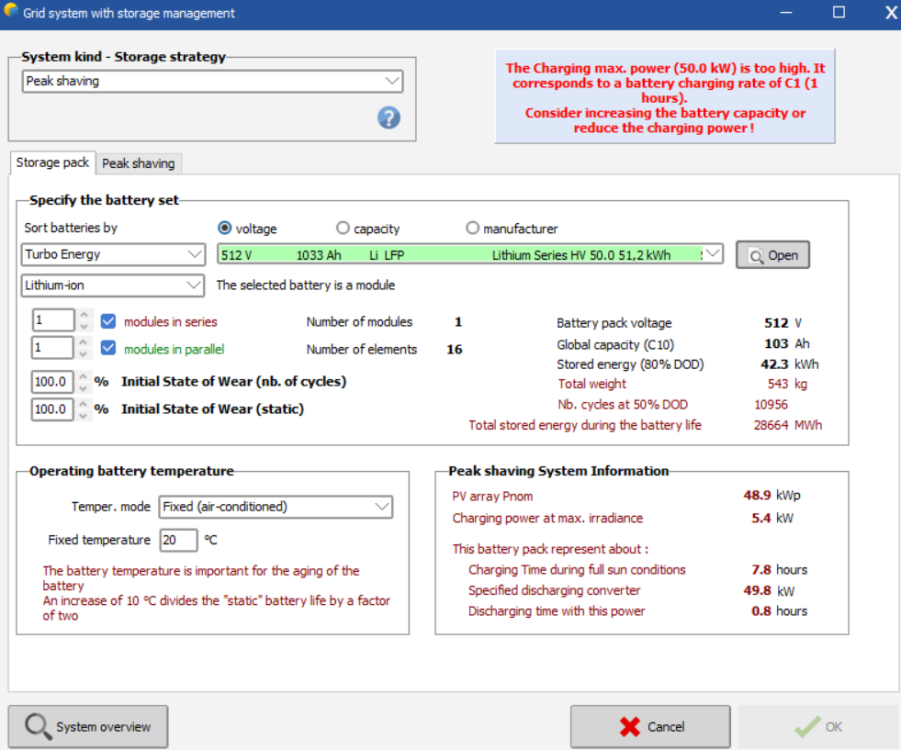Select the capacity sort radio button
The image size is (901, 750).
[343, 228]
